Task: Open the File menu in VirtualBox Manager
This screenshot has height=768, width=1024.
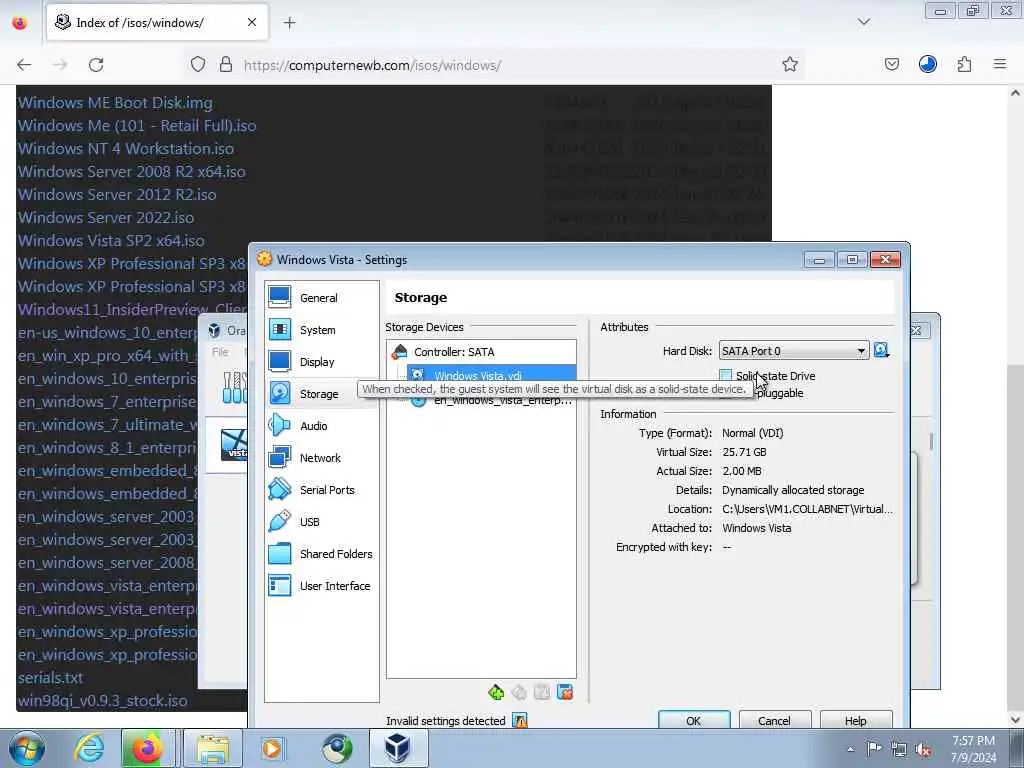Action: [220, 352]
